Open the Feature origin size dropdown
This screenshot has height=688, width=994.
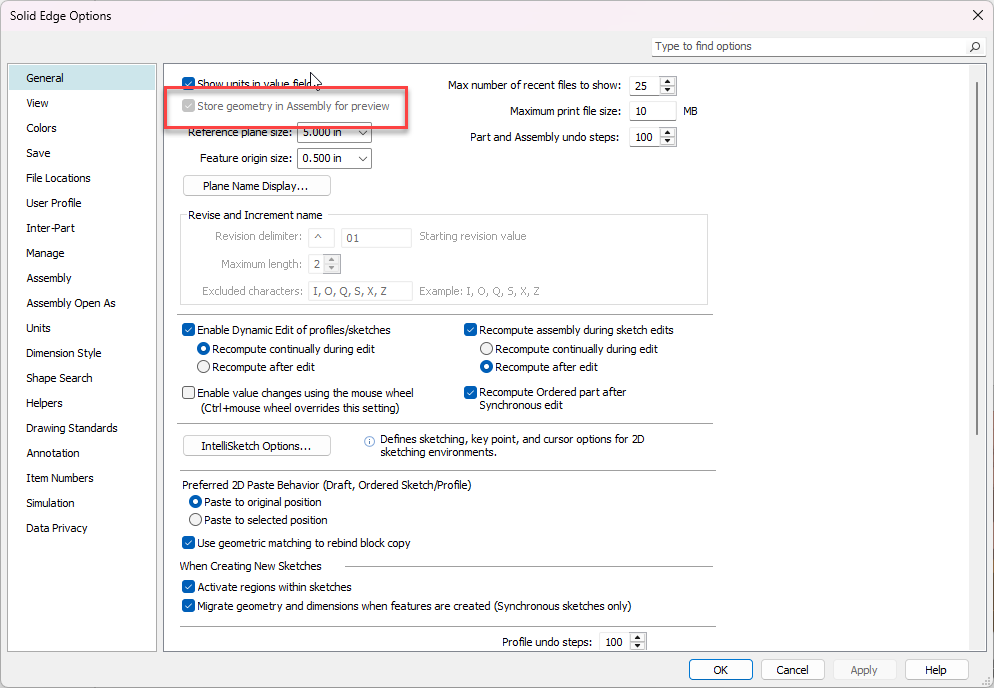click(x=363, y=159)
